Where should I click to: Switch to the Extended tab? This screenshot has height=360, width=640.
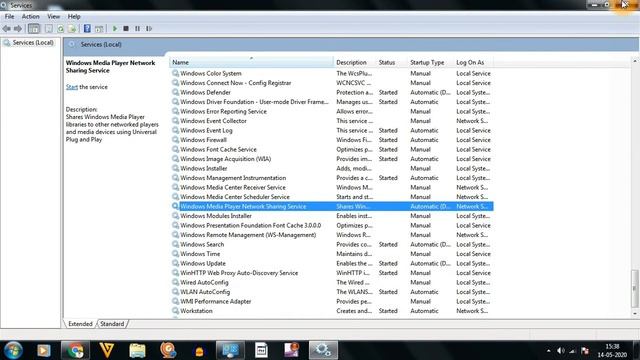[80, 324]
